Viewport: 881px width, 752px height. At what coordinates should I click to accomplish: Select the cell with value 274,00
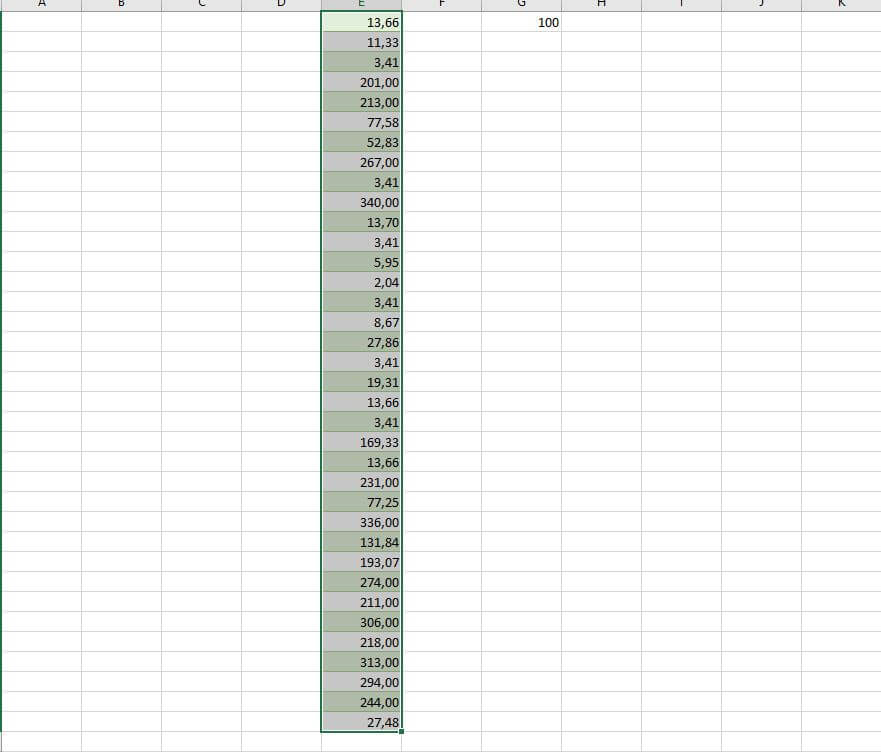(361, 582)
